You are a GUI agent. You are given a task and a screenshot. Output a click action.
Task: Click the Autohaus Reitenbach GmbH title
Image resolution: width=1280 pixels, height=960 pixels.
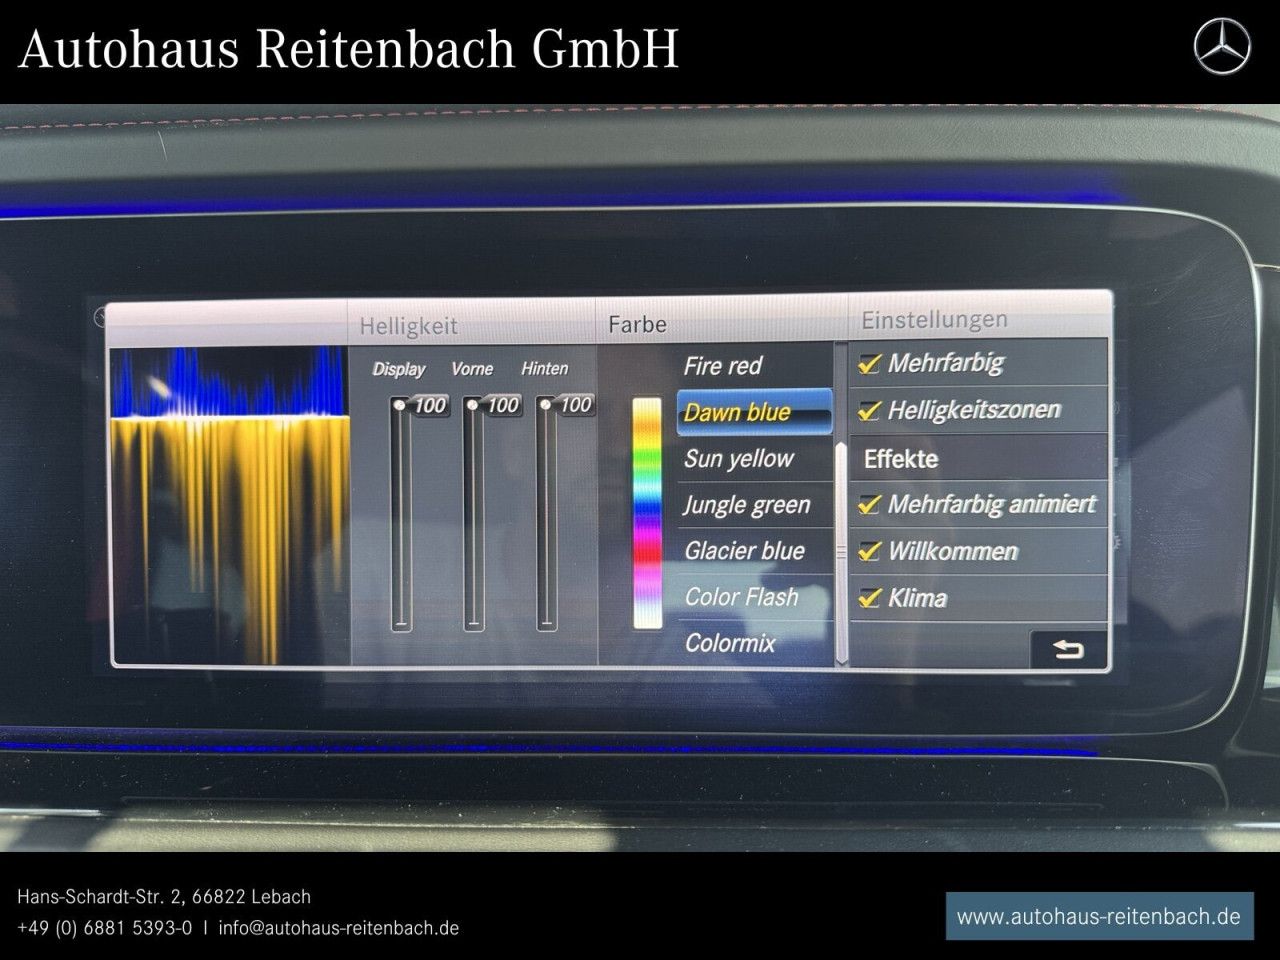[348, 49]
